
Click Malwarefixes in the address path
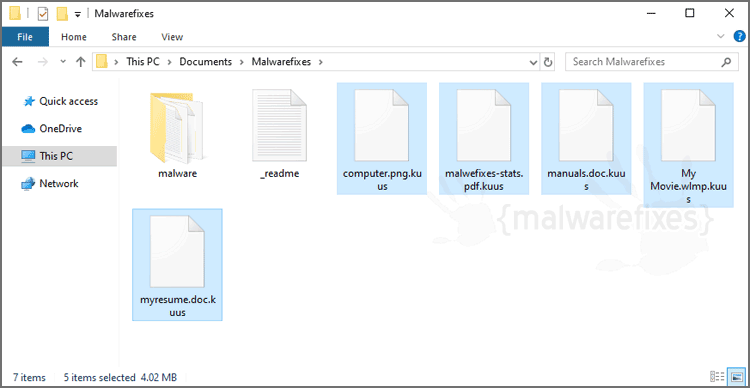click(281, 62)
